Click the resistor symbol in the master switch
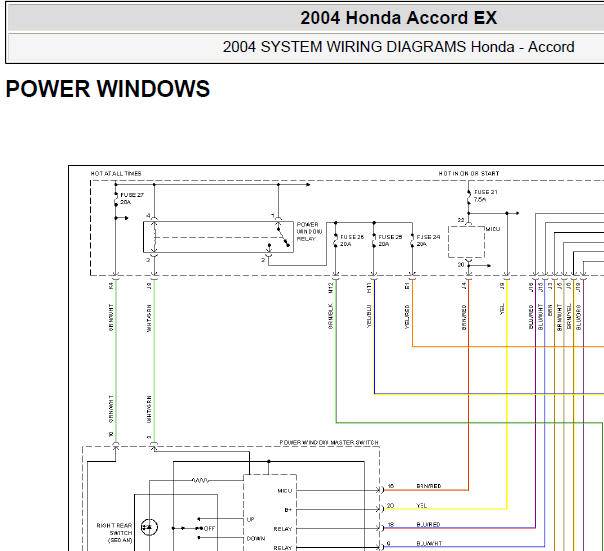The image size is (604, 551). coord(200,480)
